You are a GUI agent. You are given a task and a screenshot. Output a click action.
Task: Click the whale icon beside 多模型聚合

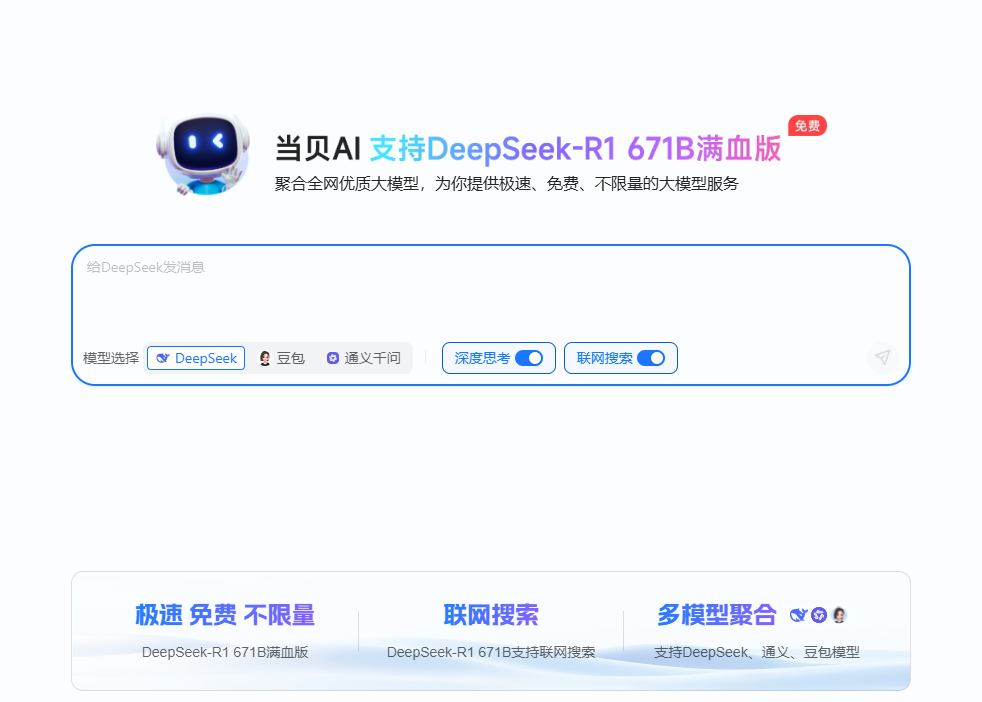[798, 615]
